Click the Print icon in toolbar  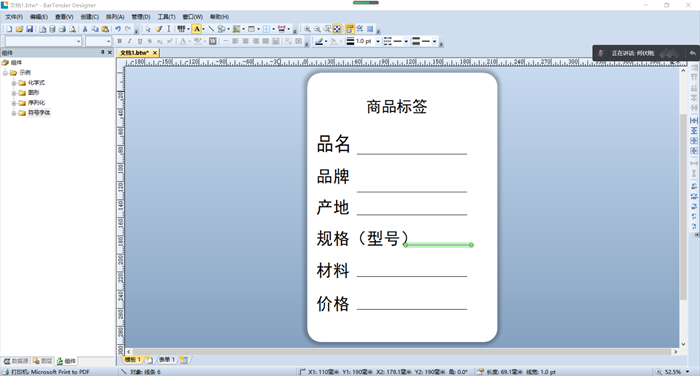[62, 29]
